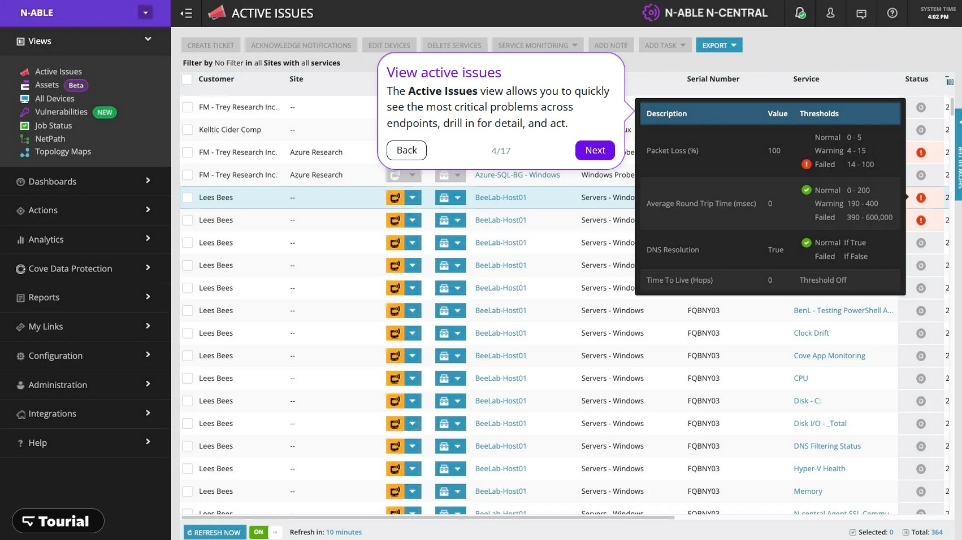Open the chat messages icon in header

(861, 14)
